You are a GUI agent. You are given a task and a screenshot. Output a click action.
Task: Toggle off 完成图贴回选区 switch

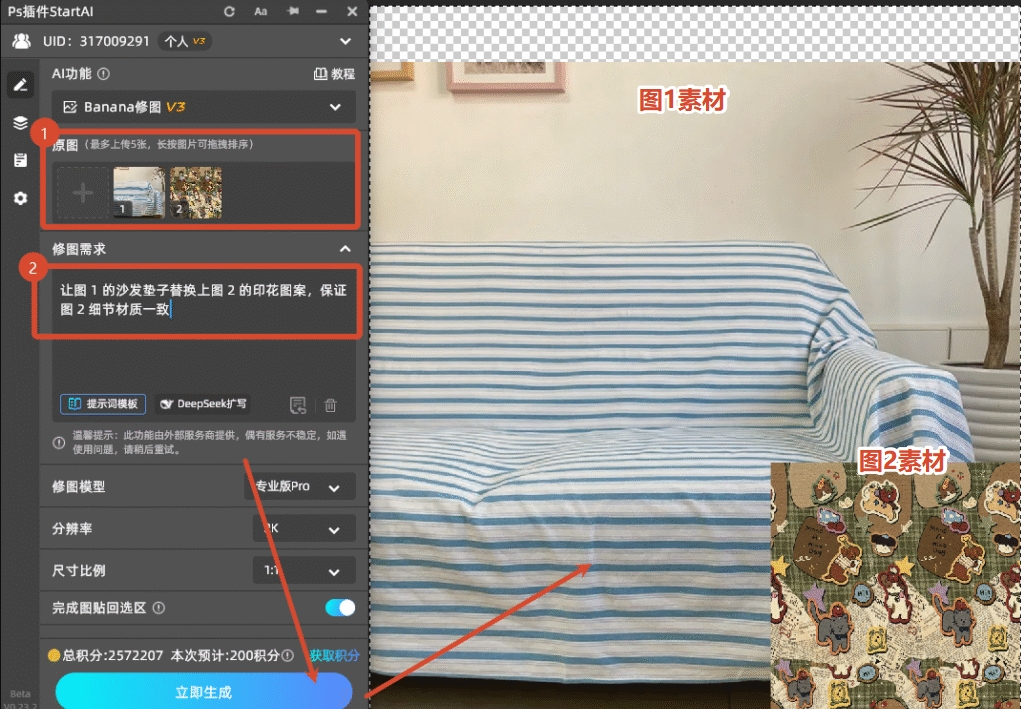pyautogui.click(x=338, y=607)
